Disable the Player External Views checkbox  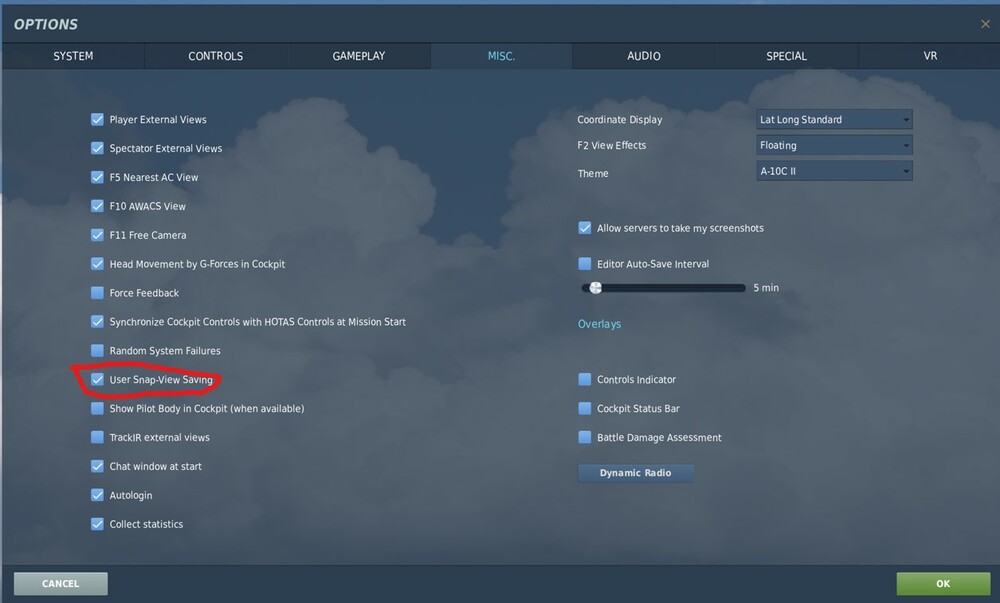click(97, 119)
